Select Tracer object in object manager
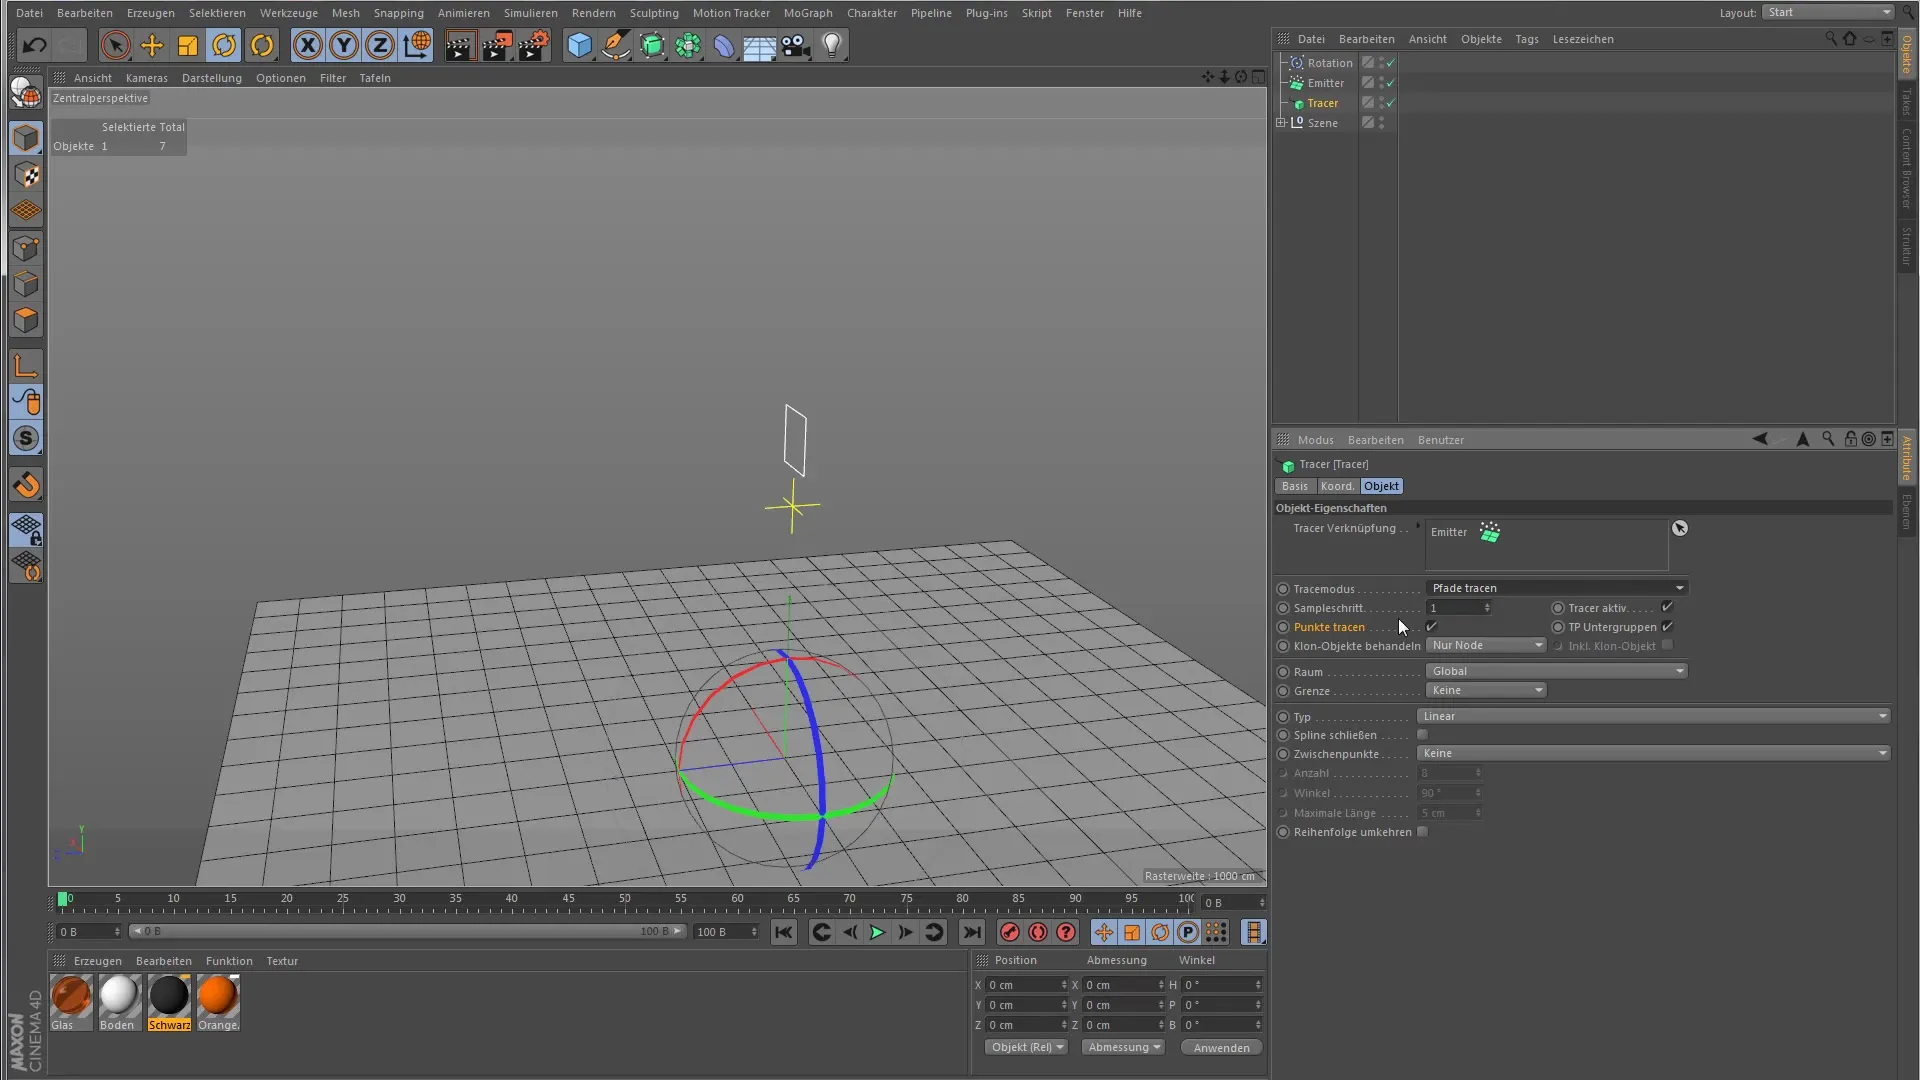This screenshot has width=1920, height=1080. coord(1322,103)
